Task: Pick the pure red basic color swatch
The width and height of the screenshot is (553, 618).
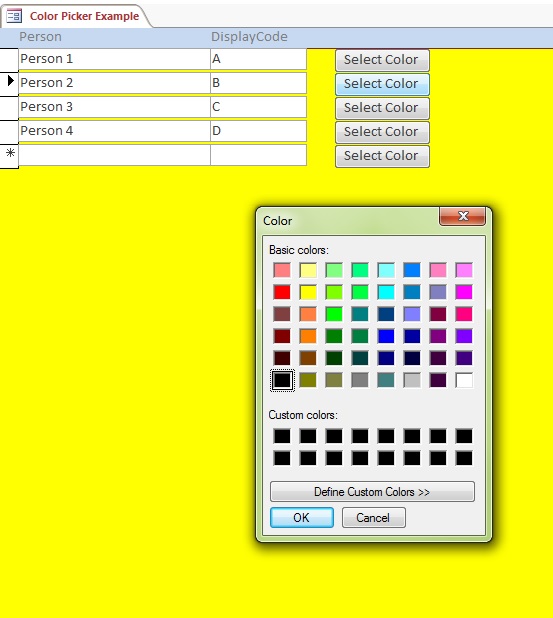Action: pos(282,292)
